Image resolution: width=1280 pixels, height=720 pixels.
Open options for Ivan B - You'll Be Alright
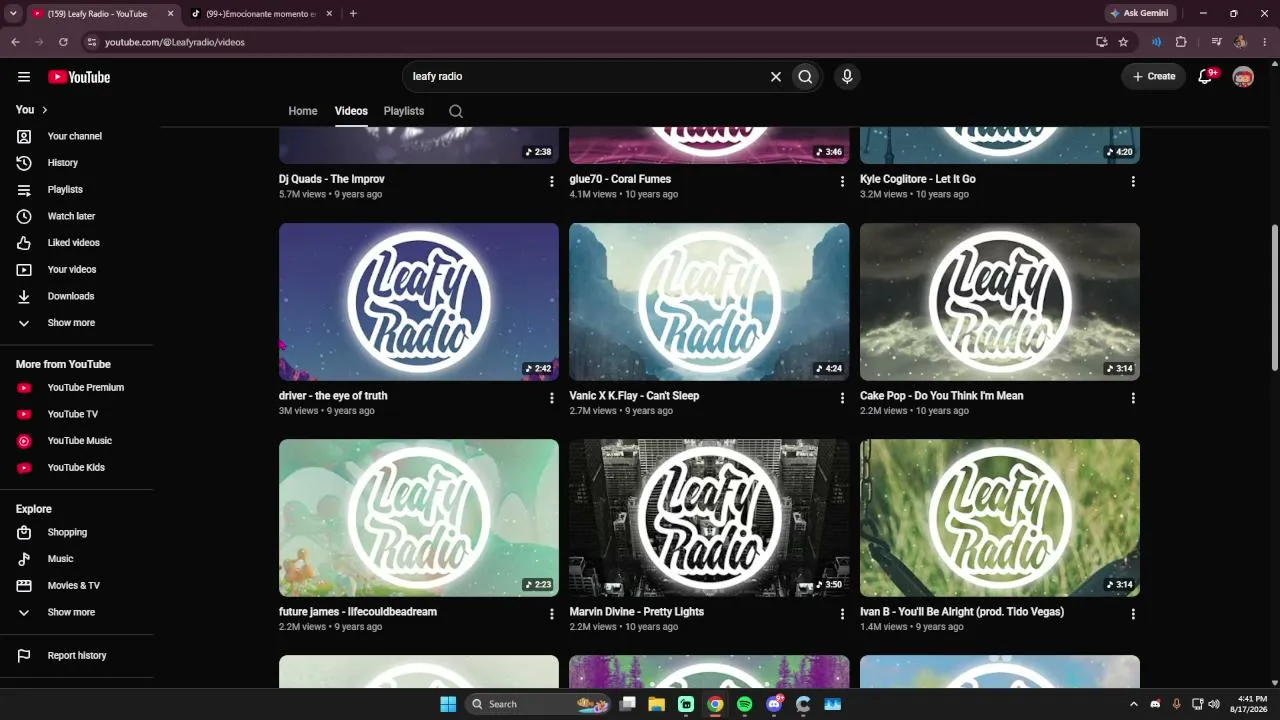coord(1133,614)
